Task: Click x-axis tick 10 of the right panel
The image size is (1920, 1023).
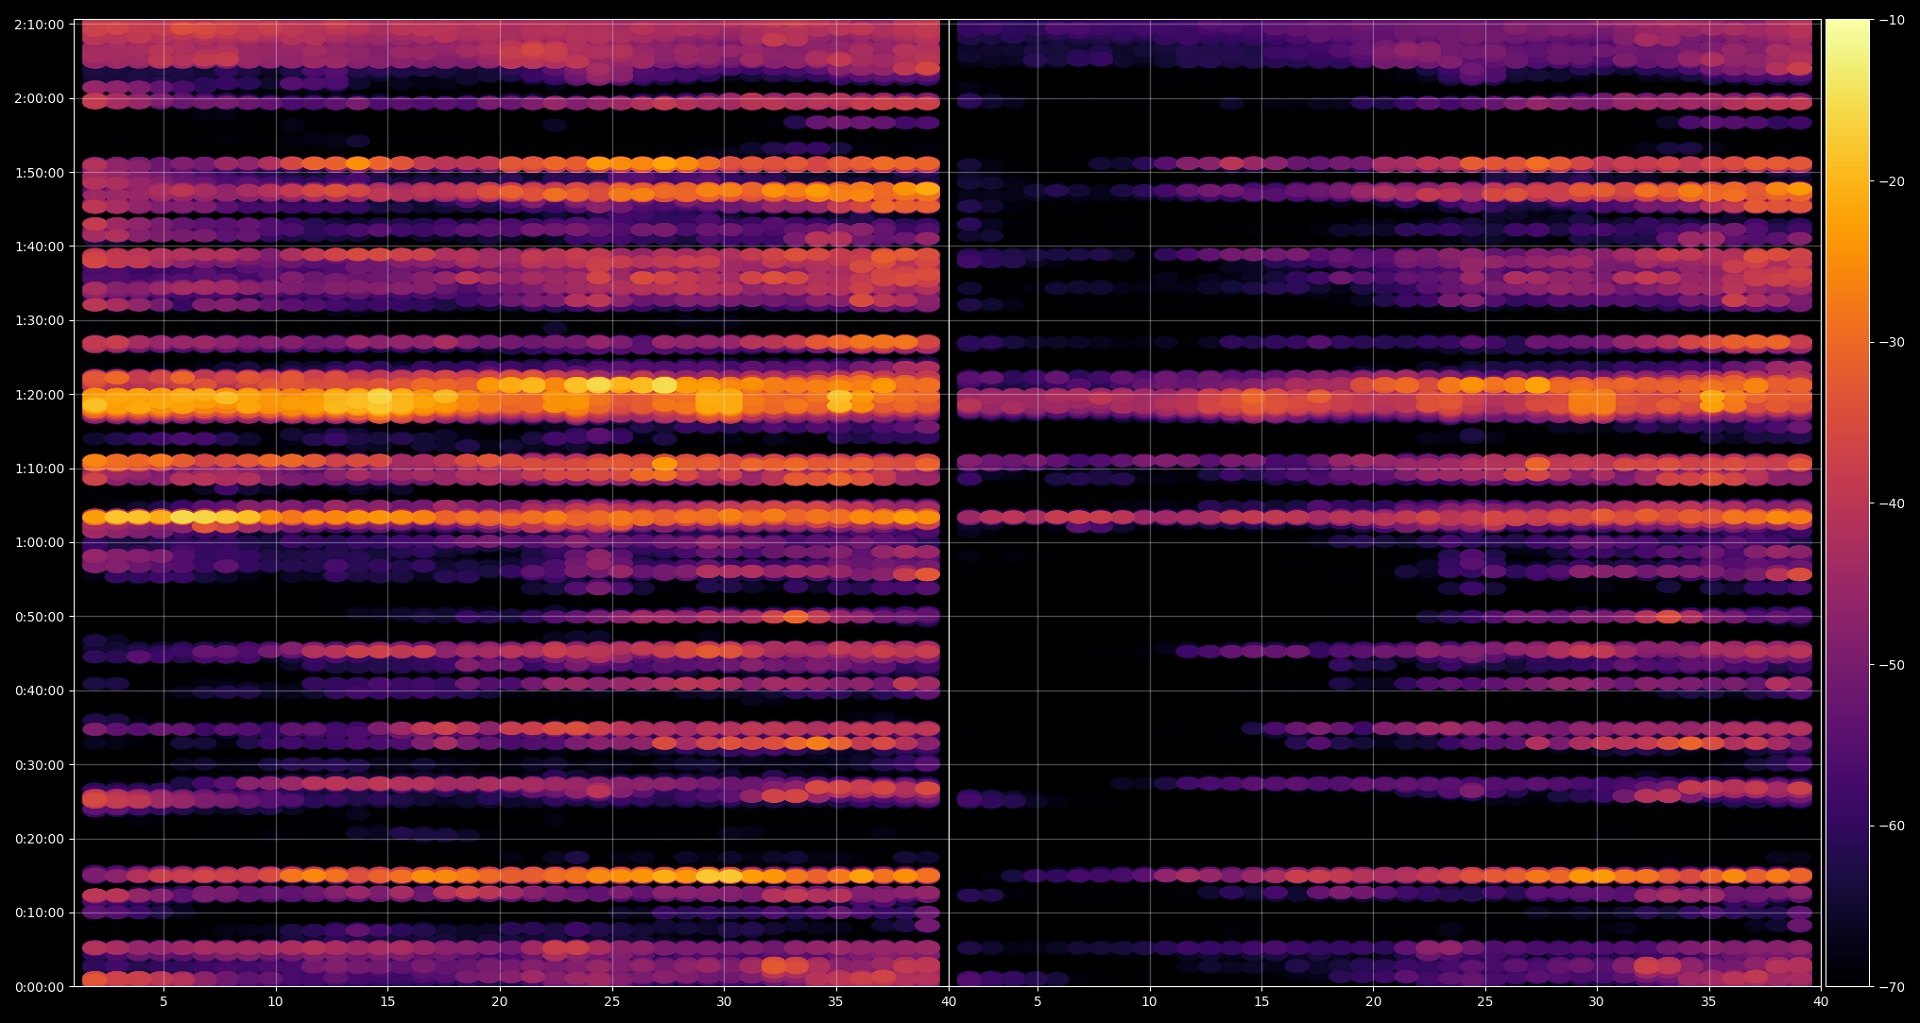Action: (1150, 1001)
